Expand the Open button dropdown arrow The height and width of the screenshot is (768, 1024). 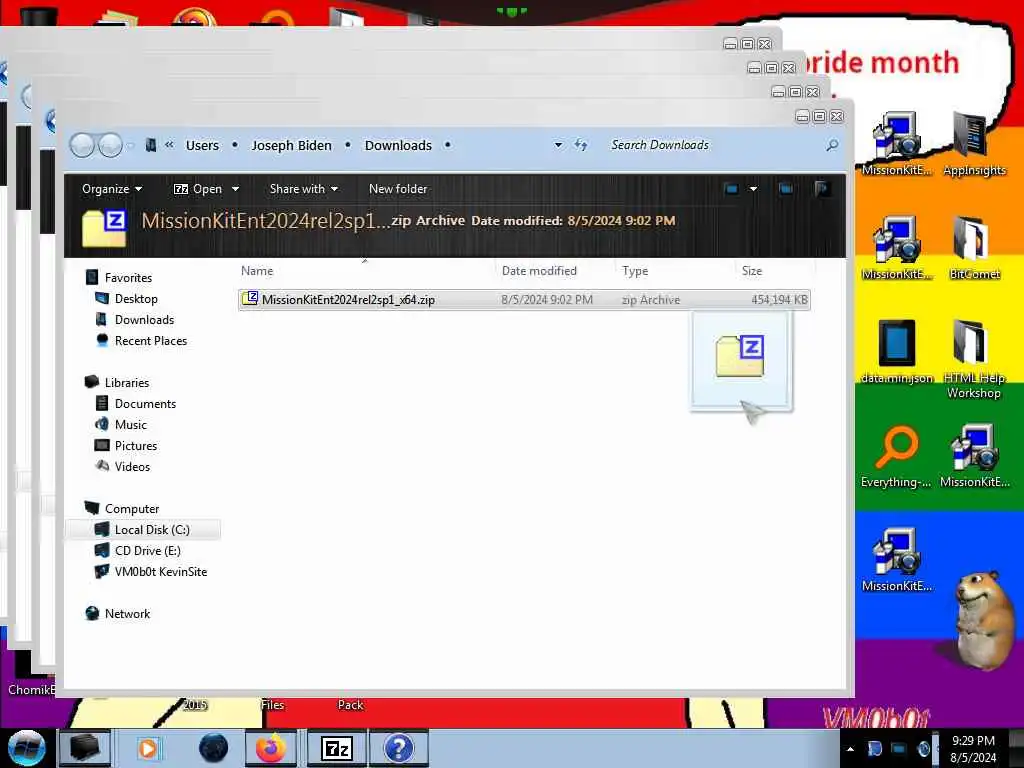pos(235,189)
